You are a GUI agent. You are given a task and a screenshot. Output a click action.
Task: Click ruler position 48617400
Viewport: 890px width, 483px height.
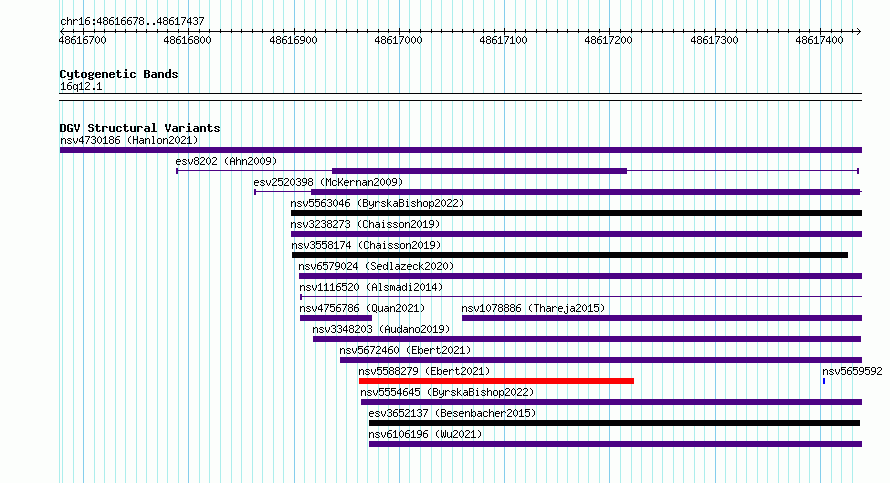click(x=820, y=40)
